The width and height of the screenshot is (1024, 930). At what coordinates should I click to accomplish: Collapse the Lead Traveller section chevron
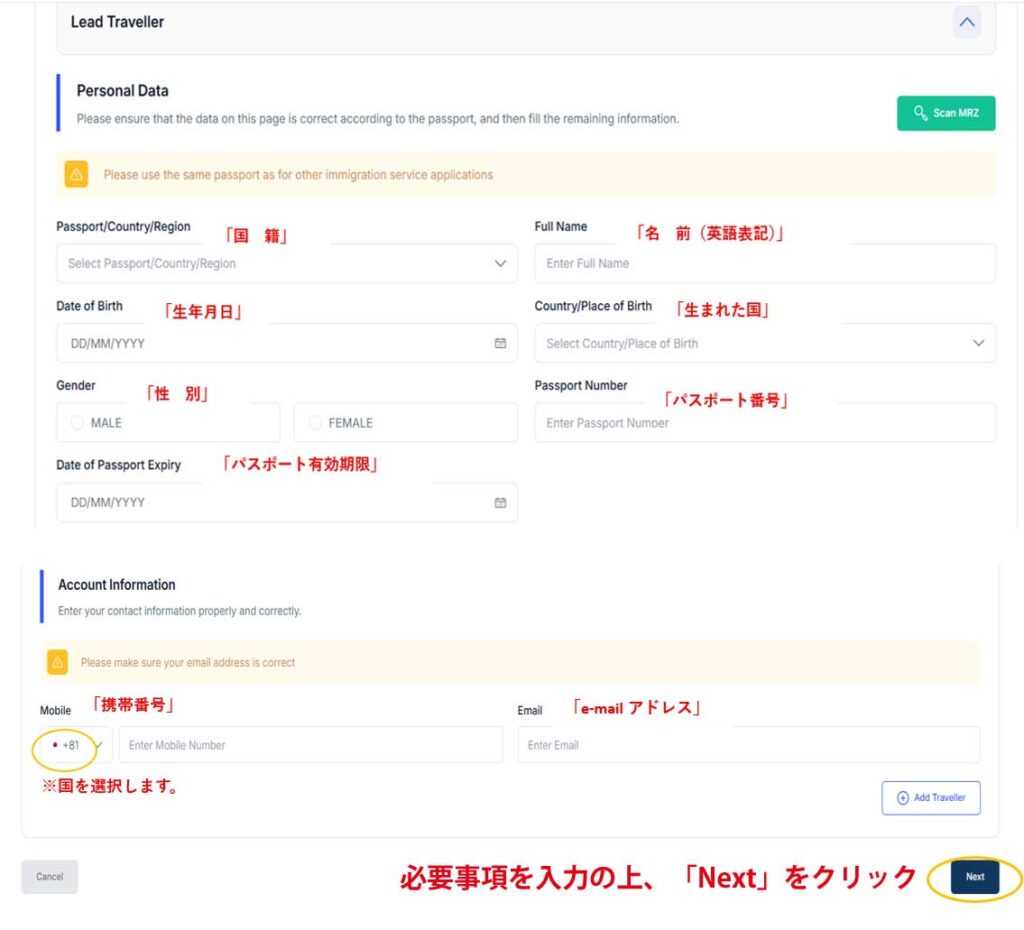coord(966,22)
